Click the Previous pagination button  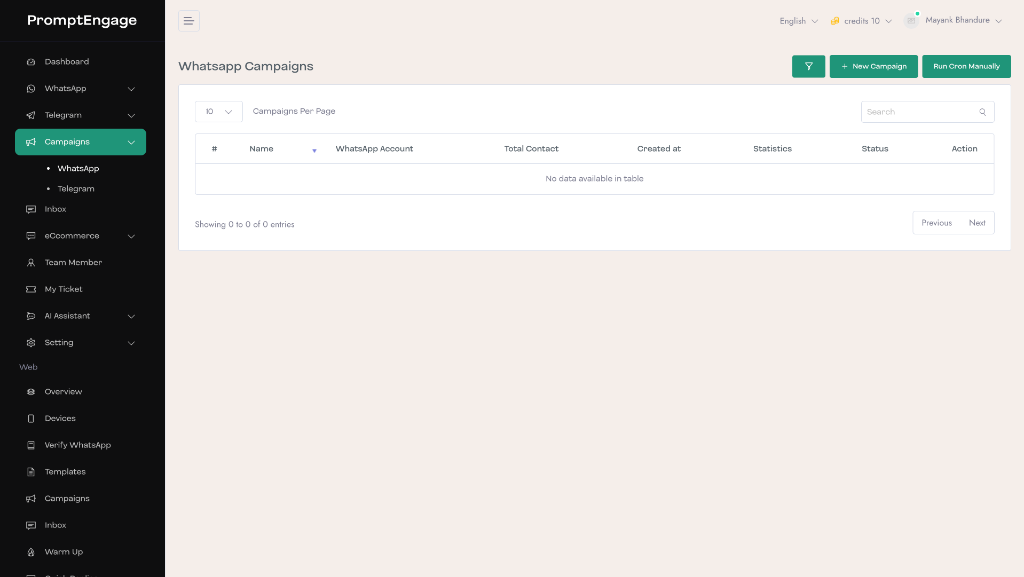pos(936,223)
